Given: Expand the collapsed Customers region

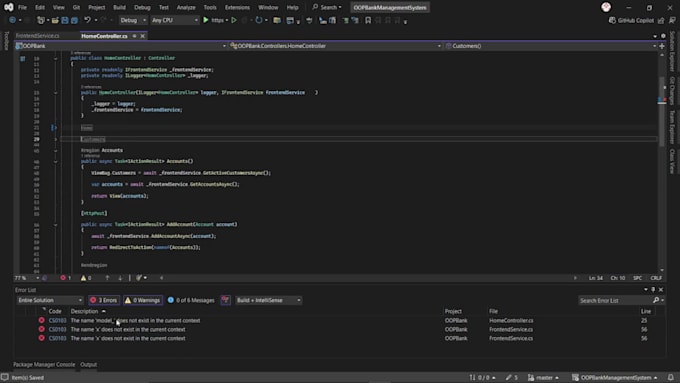Looking at the screenshot, I should tap(56, 139).
